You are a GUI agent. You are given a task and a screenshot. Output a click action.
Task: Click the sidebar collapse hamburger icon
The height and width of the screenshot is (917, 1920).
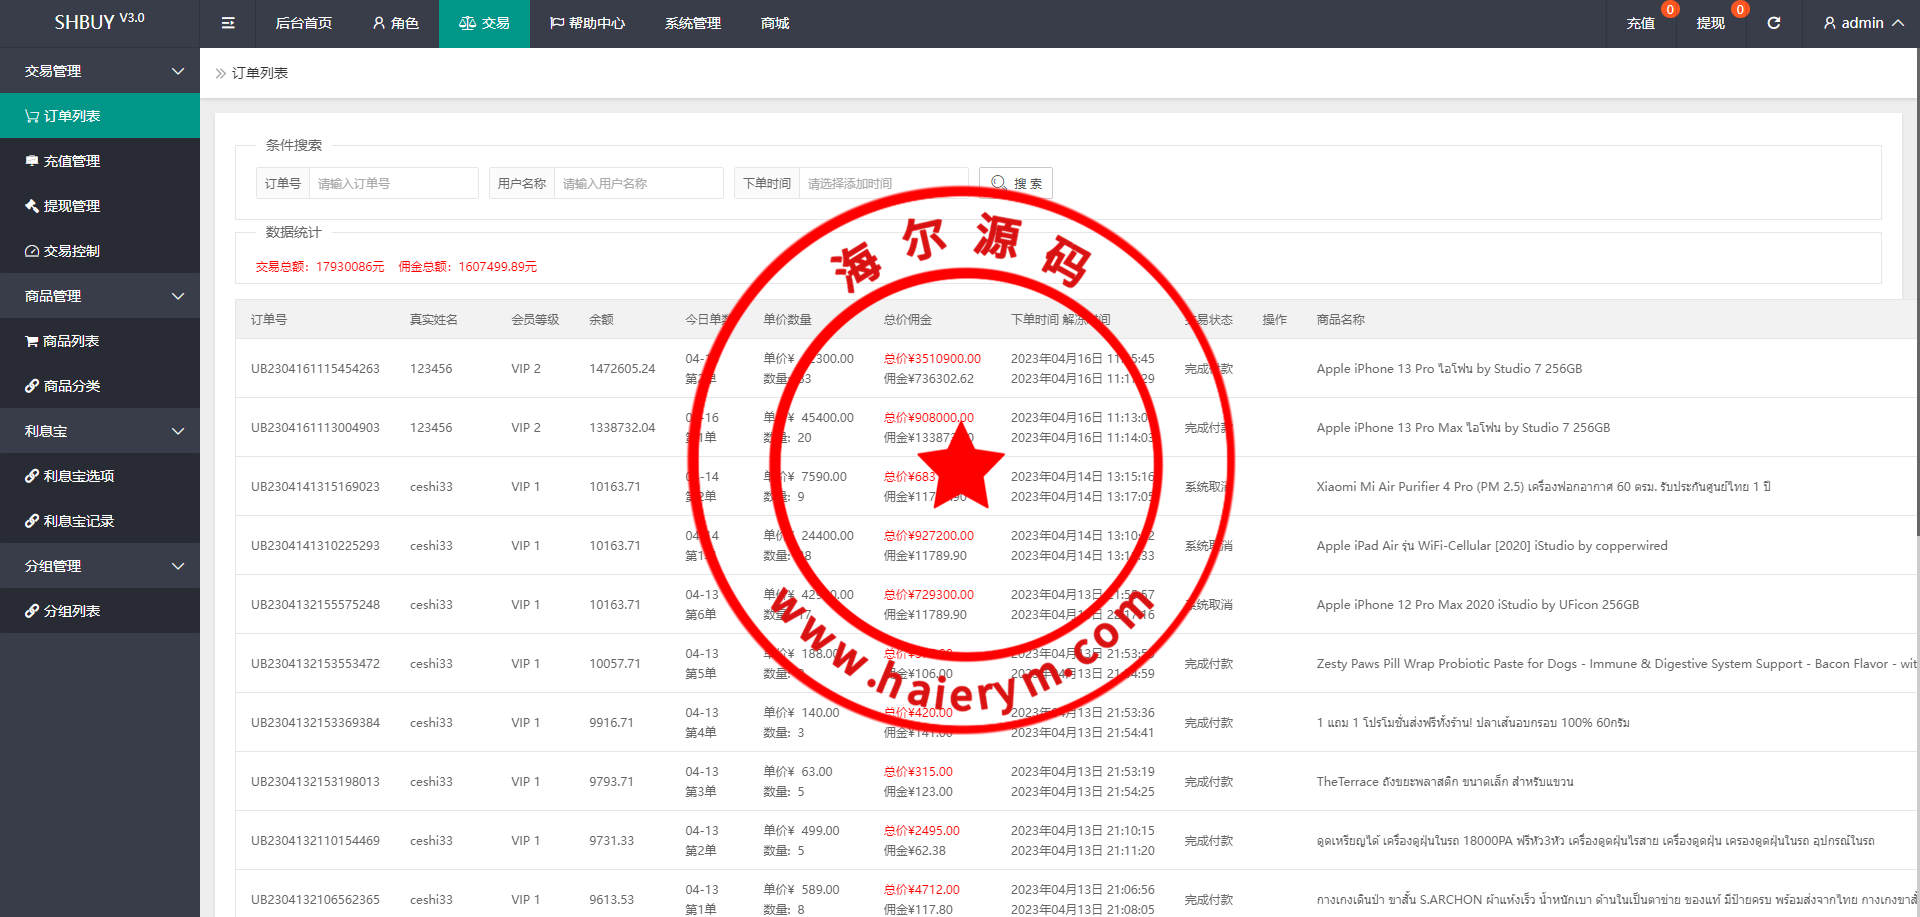(x=228, y=23)
